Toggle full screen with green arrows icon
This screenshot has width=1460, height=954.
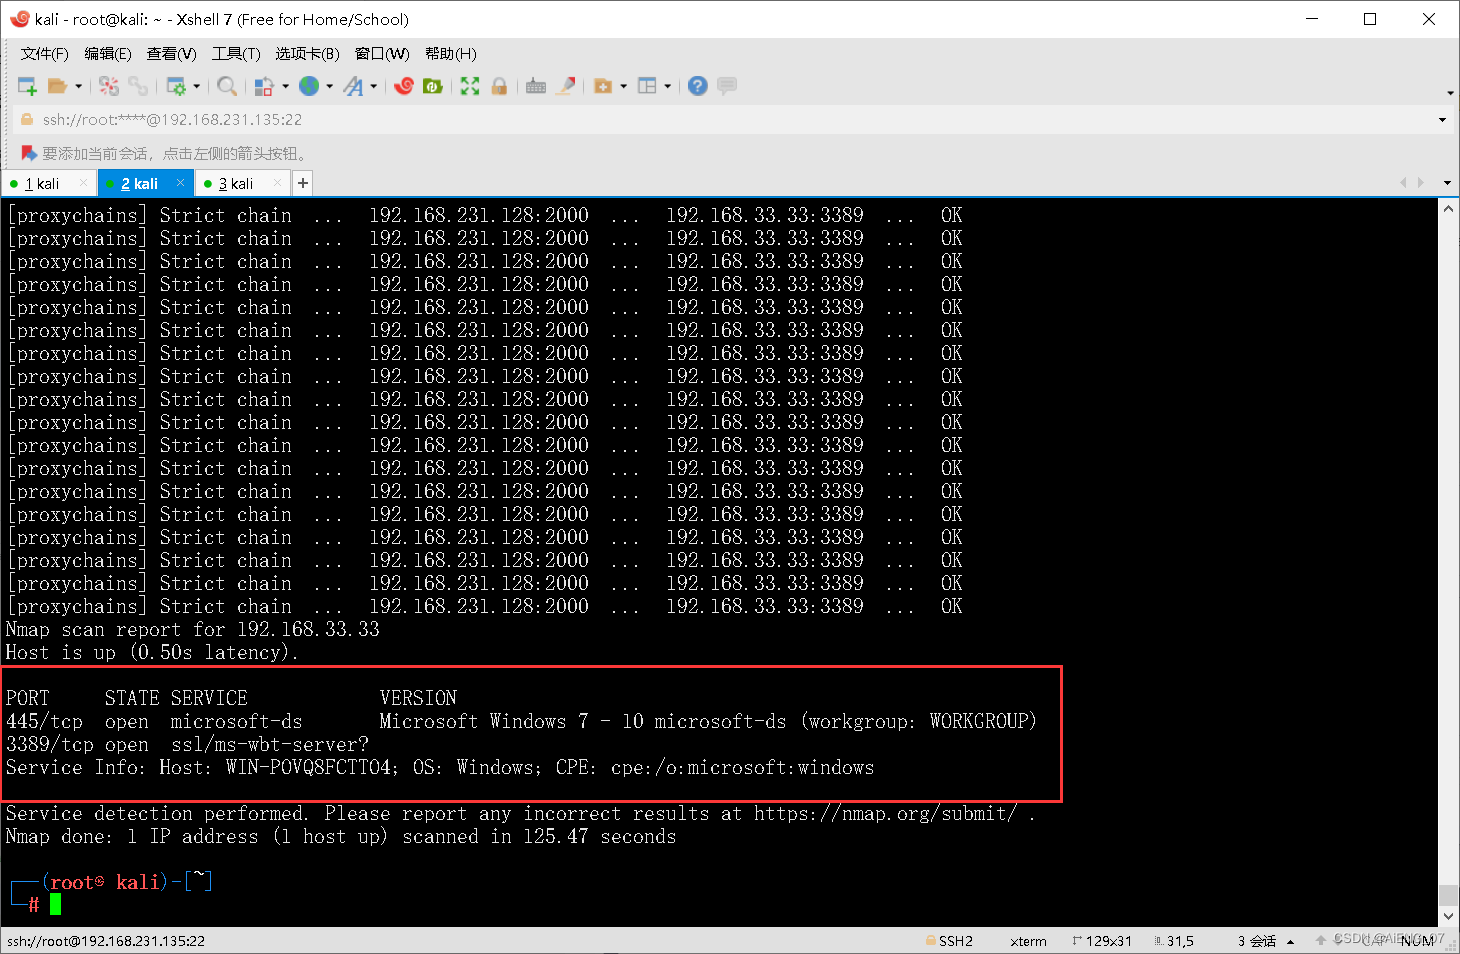tap(470, 86)
